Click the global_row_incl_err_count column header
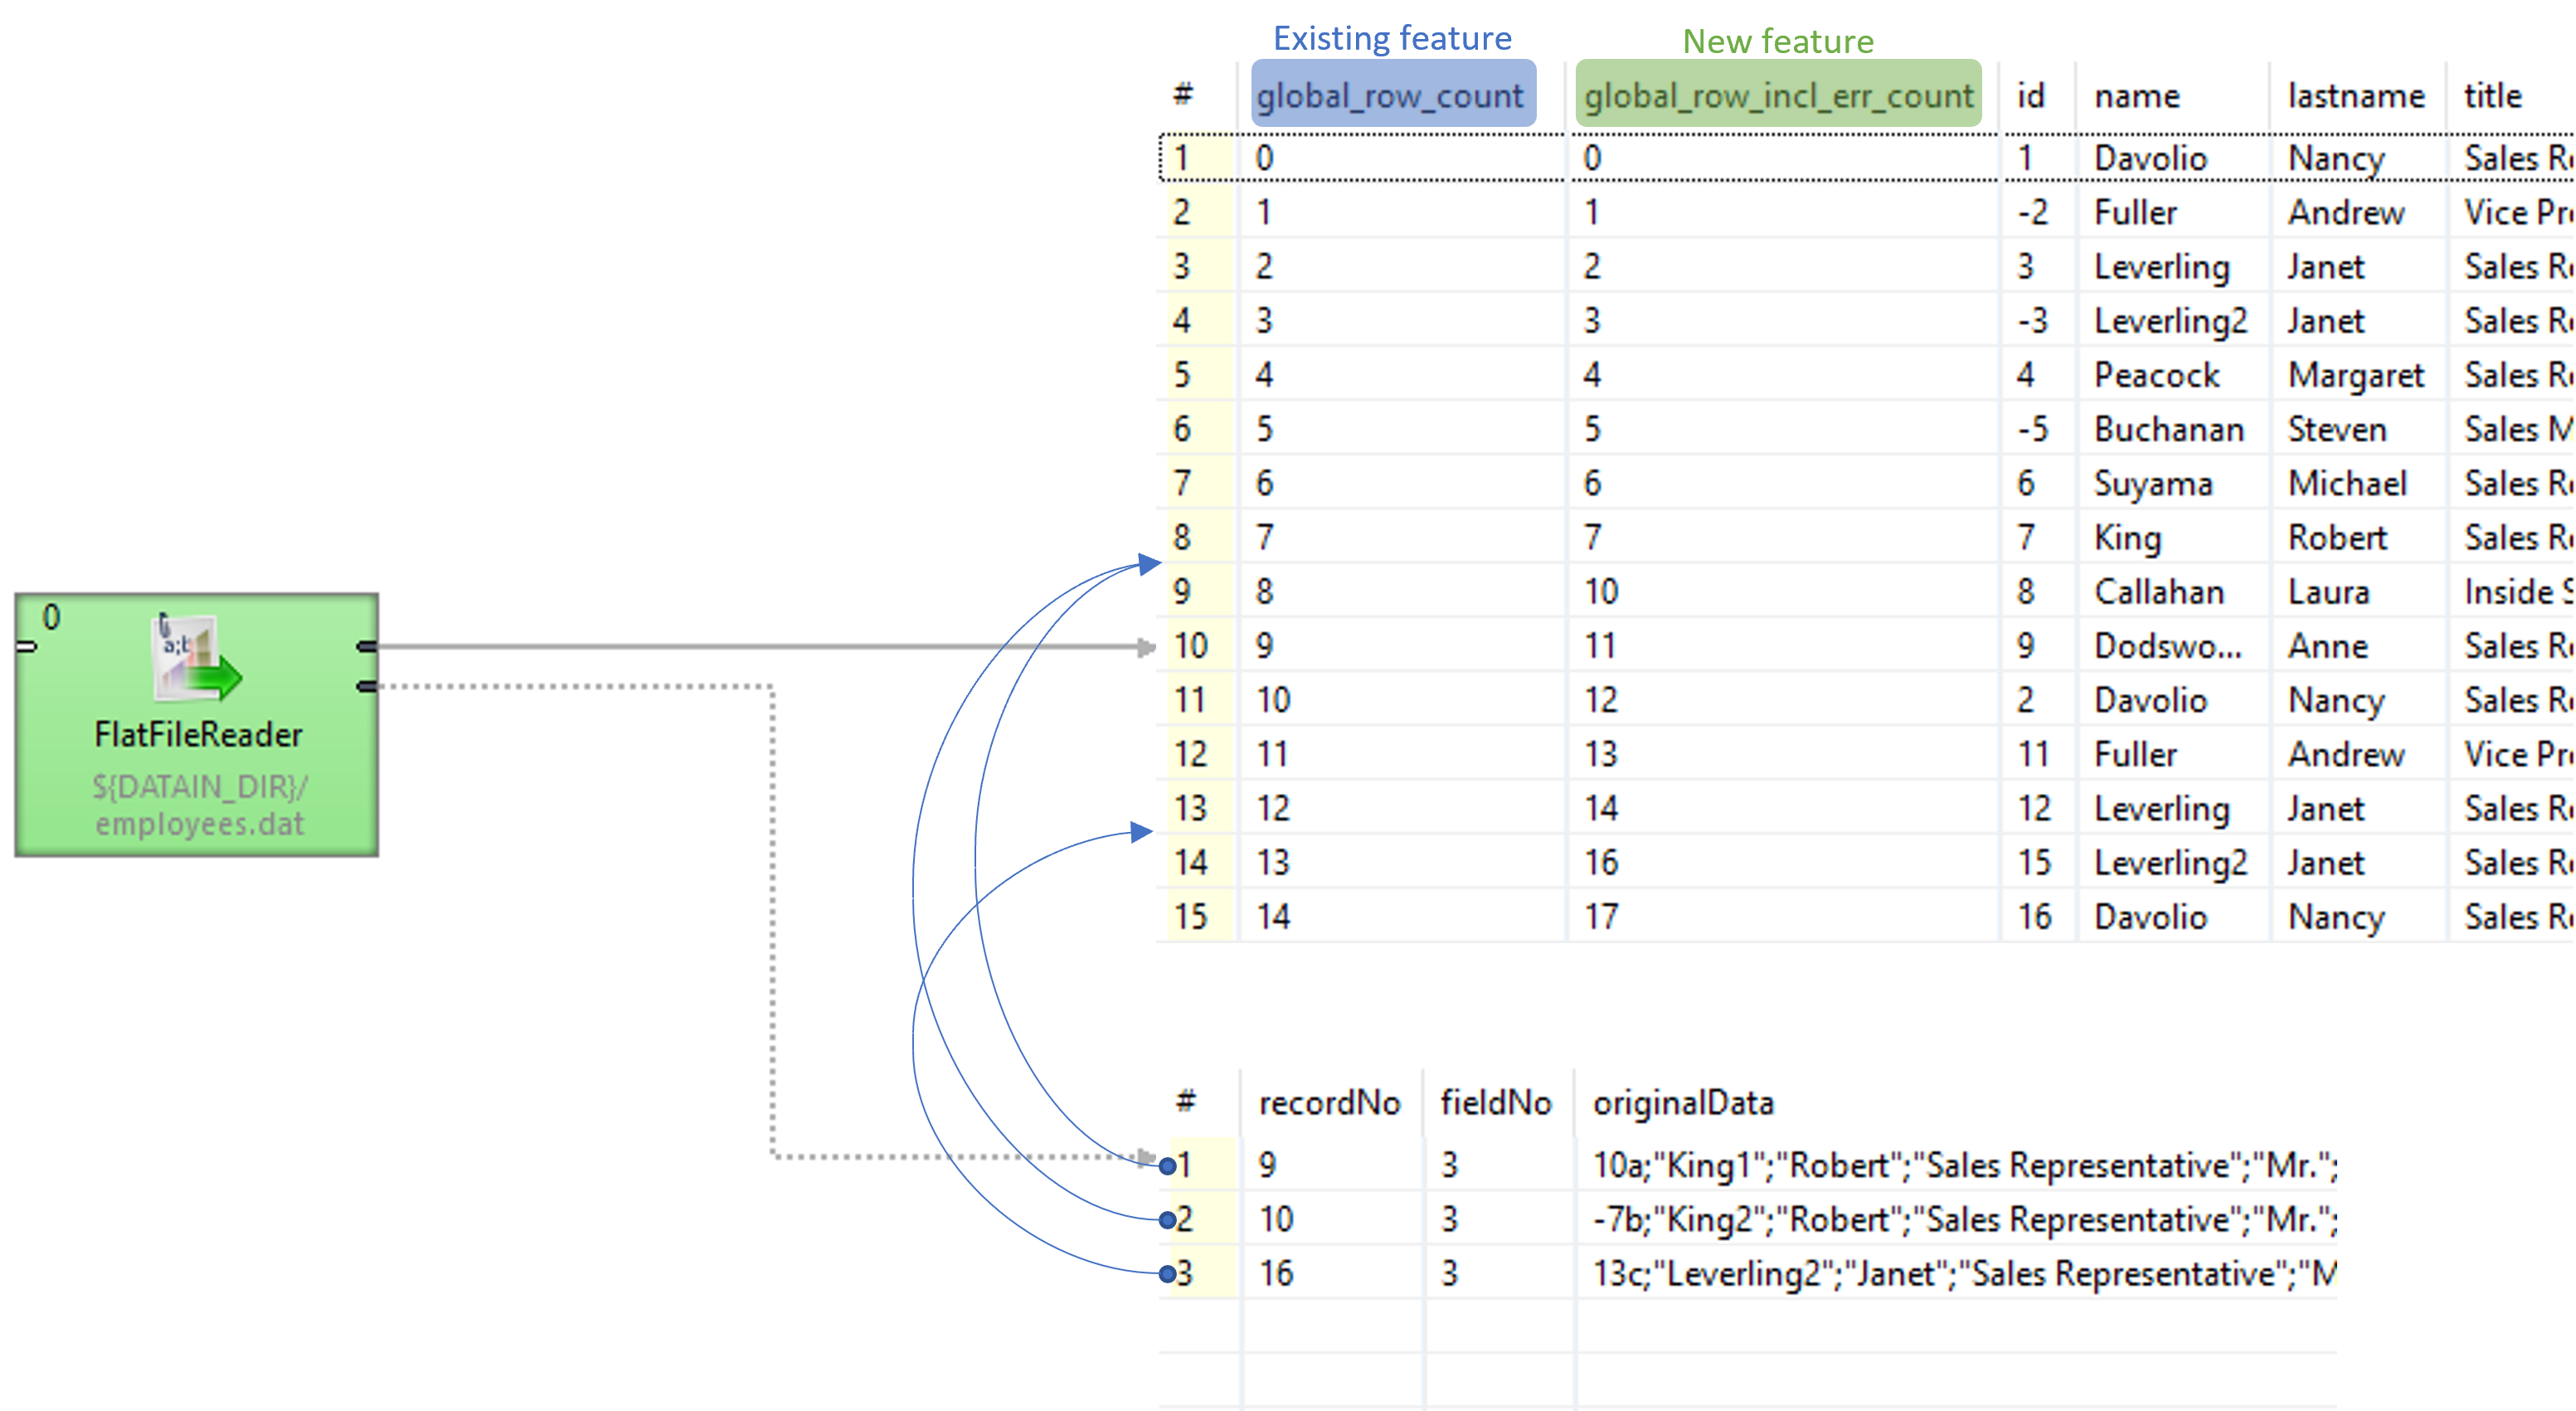This screenshot has height=1411, width=2576. (1778, 96)
